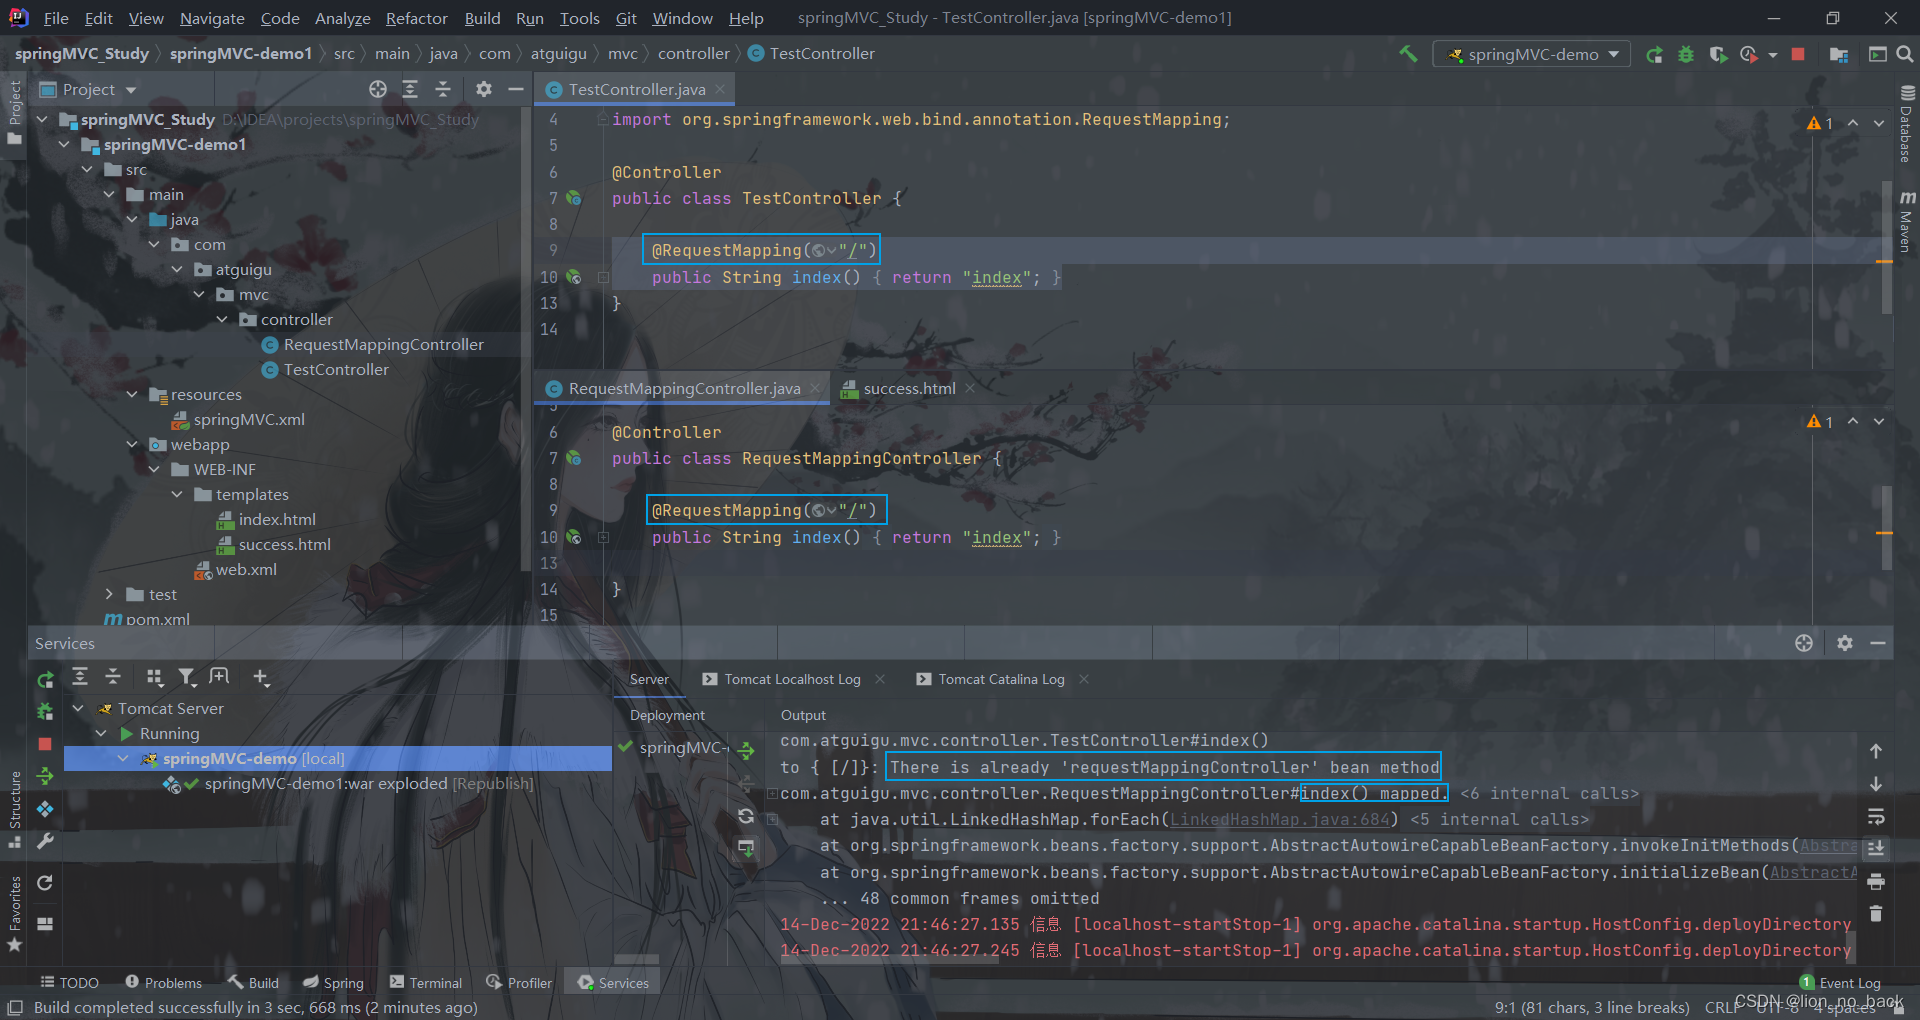Open Project Structure from the top toolbar
This screenshot has width=1920, height=1020.
[1838, 54]
